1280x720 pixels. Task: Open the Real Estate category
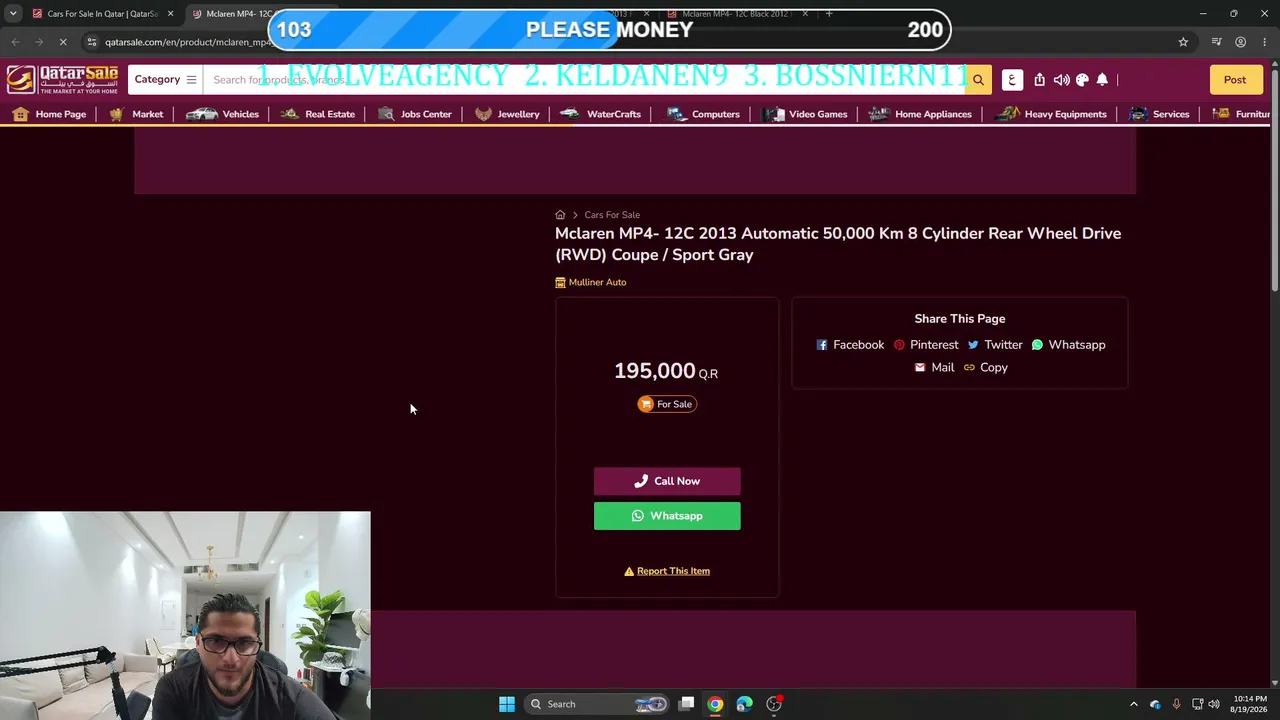click(318, 114)
